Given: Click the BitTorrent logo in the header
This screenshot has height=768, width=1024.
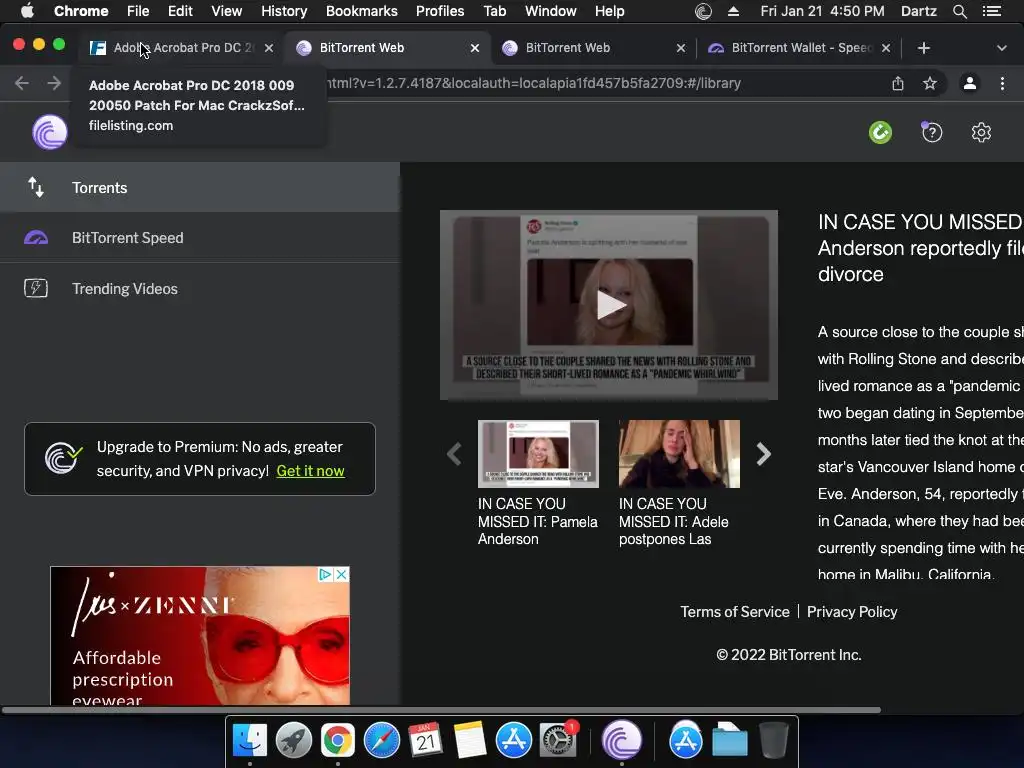Looking at the screenshot, I should click(50, 132).
